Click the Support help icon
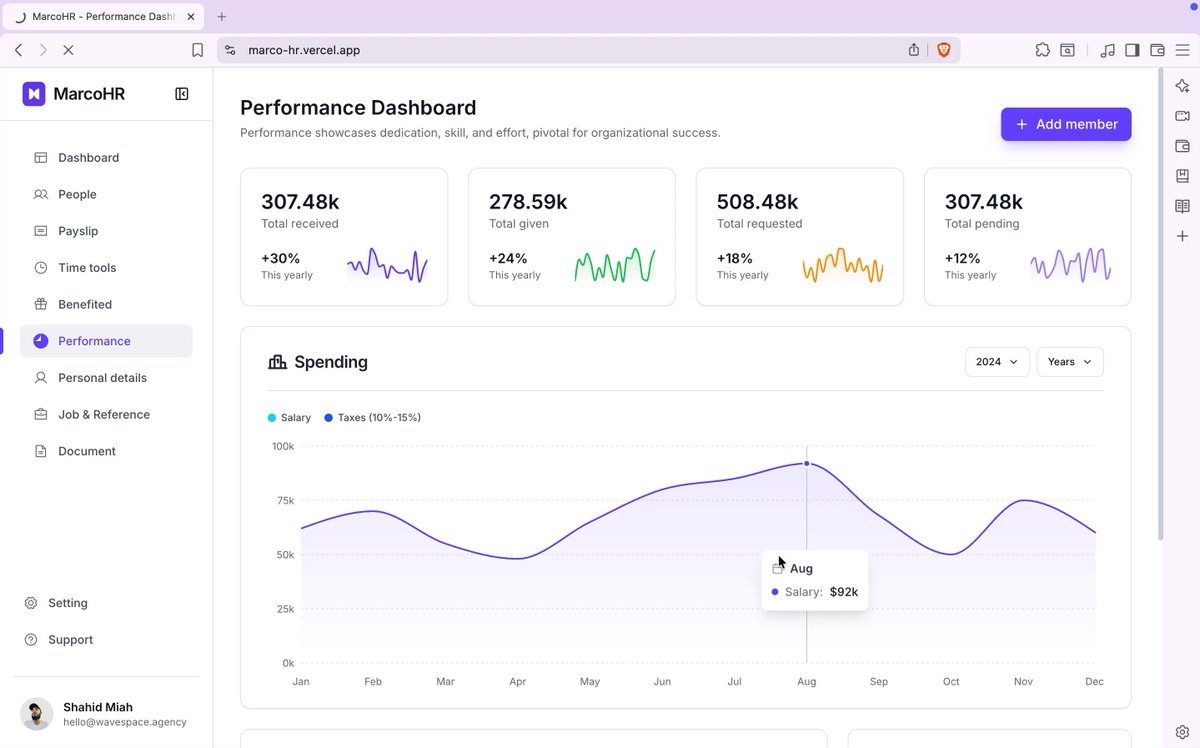The width and height of the screenshot is (1200, 748). (x=31, y=640)
